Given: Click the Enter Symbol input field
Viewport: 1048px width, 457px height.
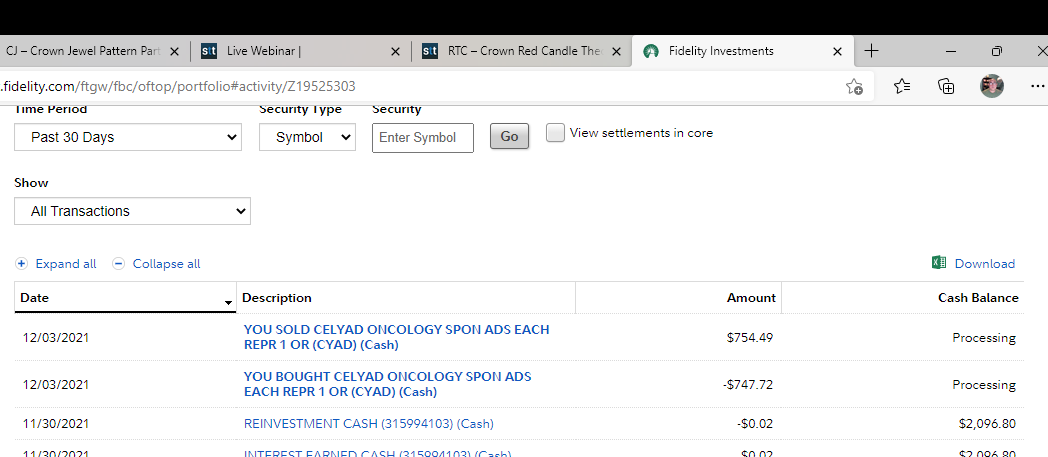Looking at the screenshot, I should (422, 137).
